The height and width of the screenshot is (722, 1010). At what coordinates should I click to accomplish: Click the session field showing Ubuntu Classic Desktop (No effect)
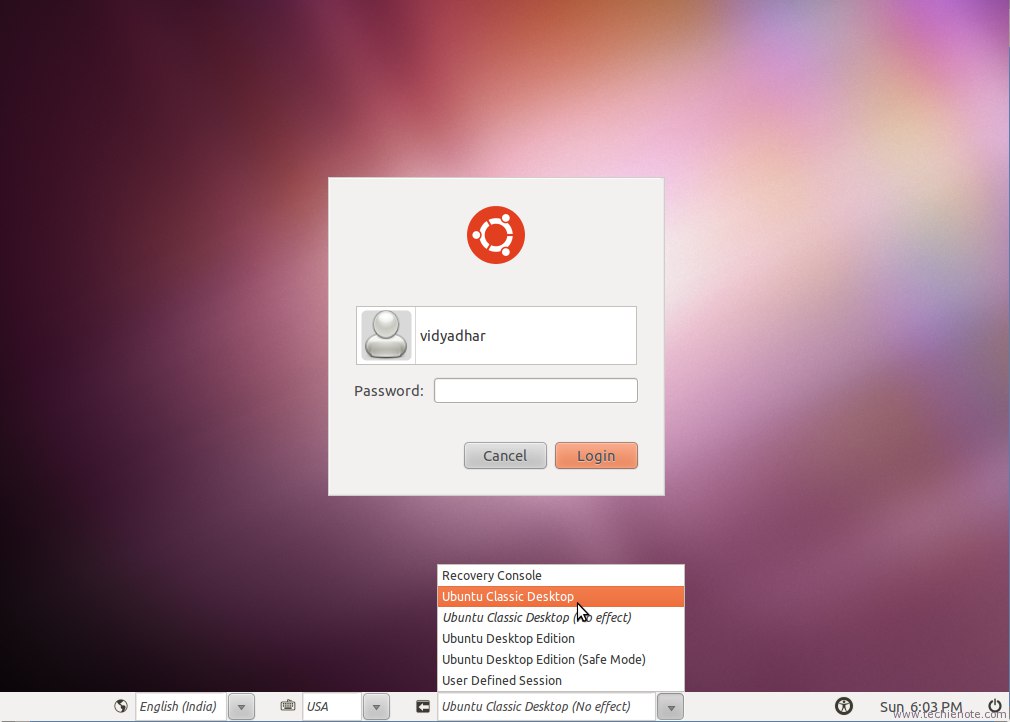pos(547,707)
